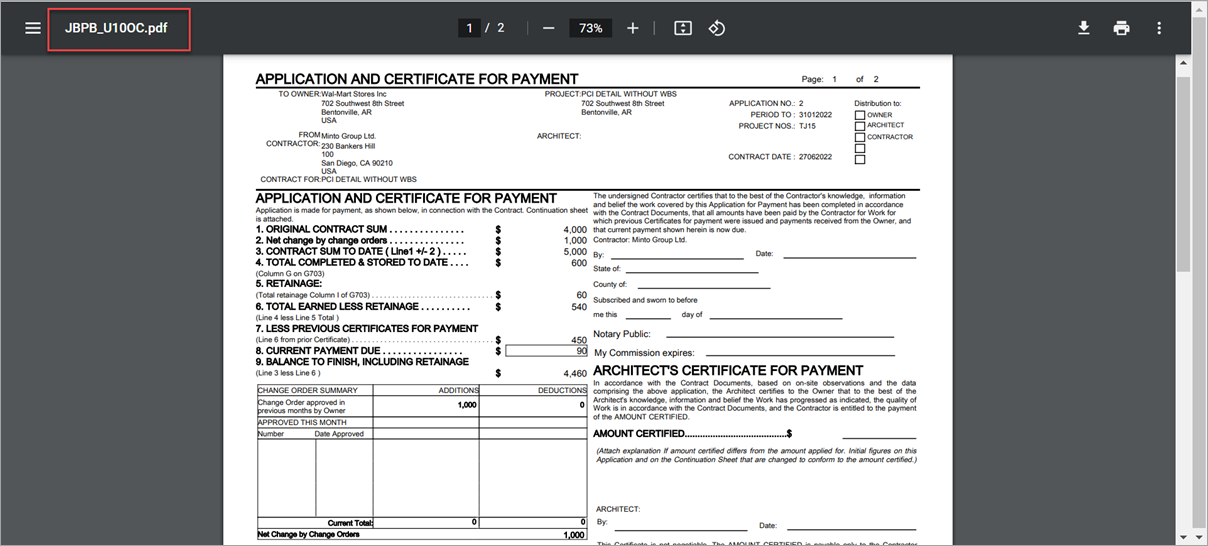Click the 4,460 balance amount
Image resolution: width=1208 pixels, height=546 pixels.
pyautogui.click(x=575, y=373)
